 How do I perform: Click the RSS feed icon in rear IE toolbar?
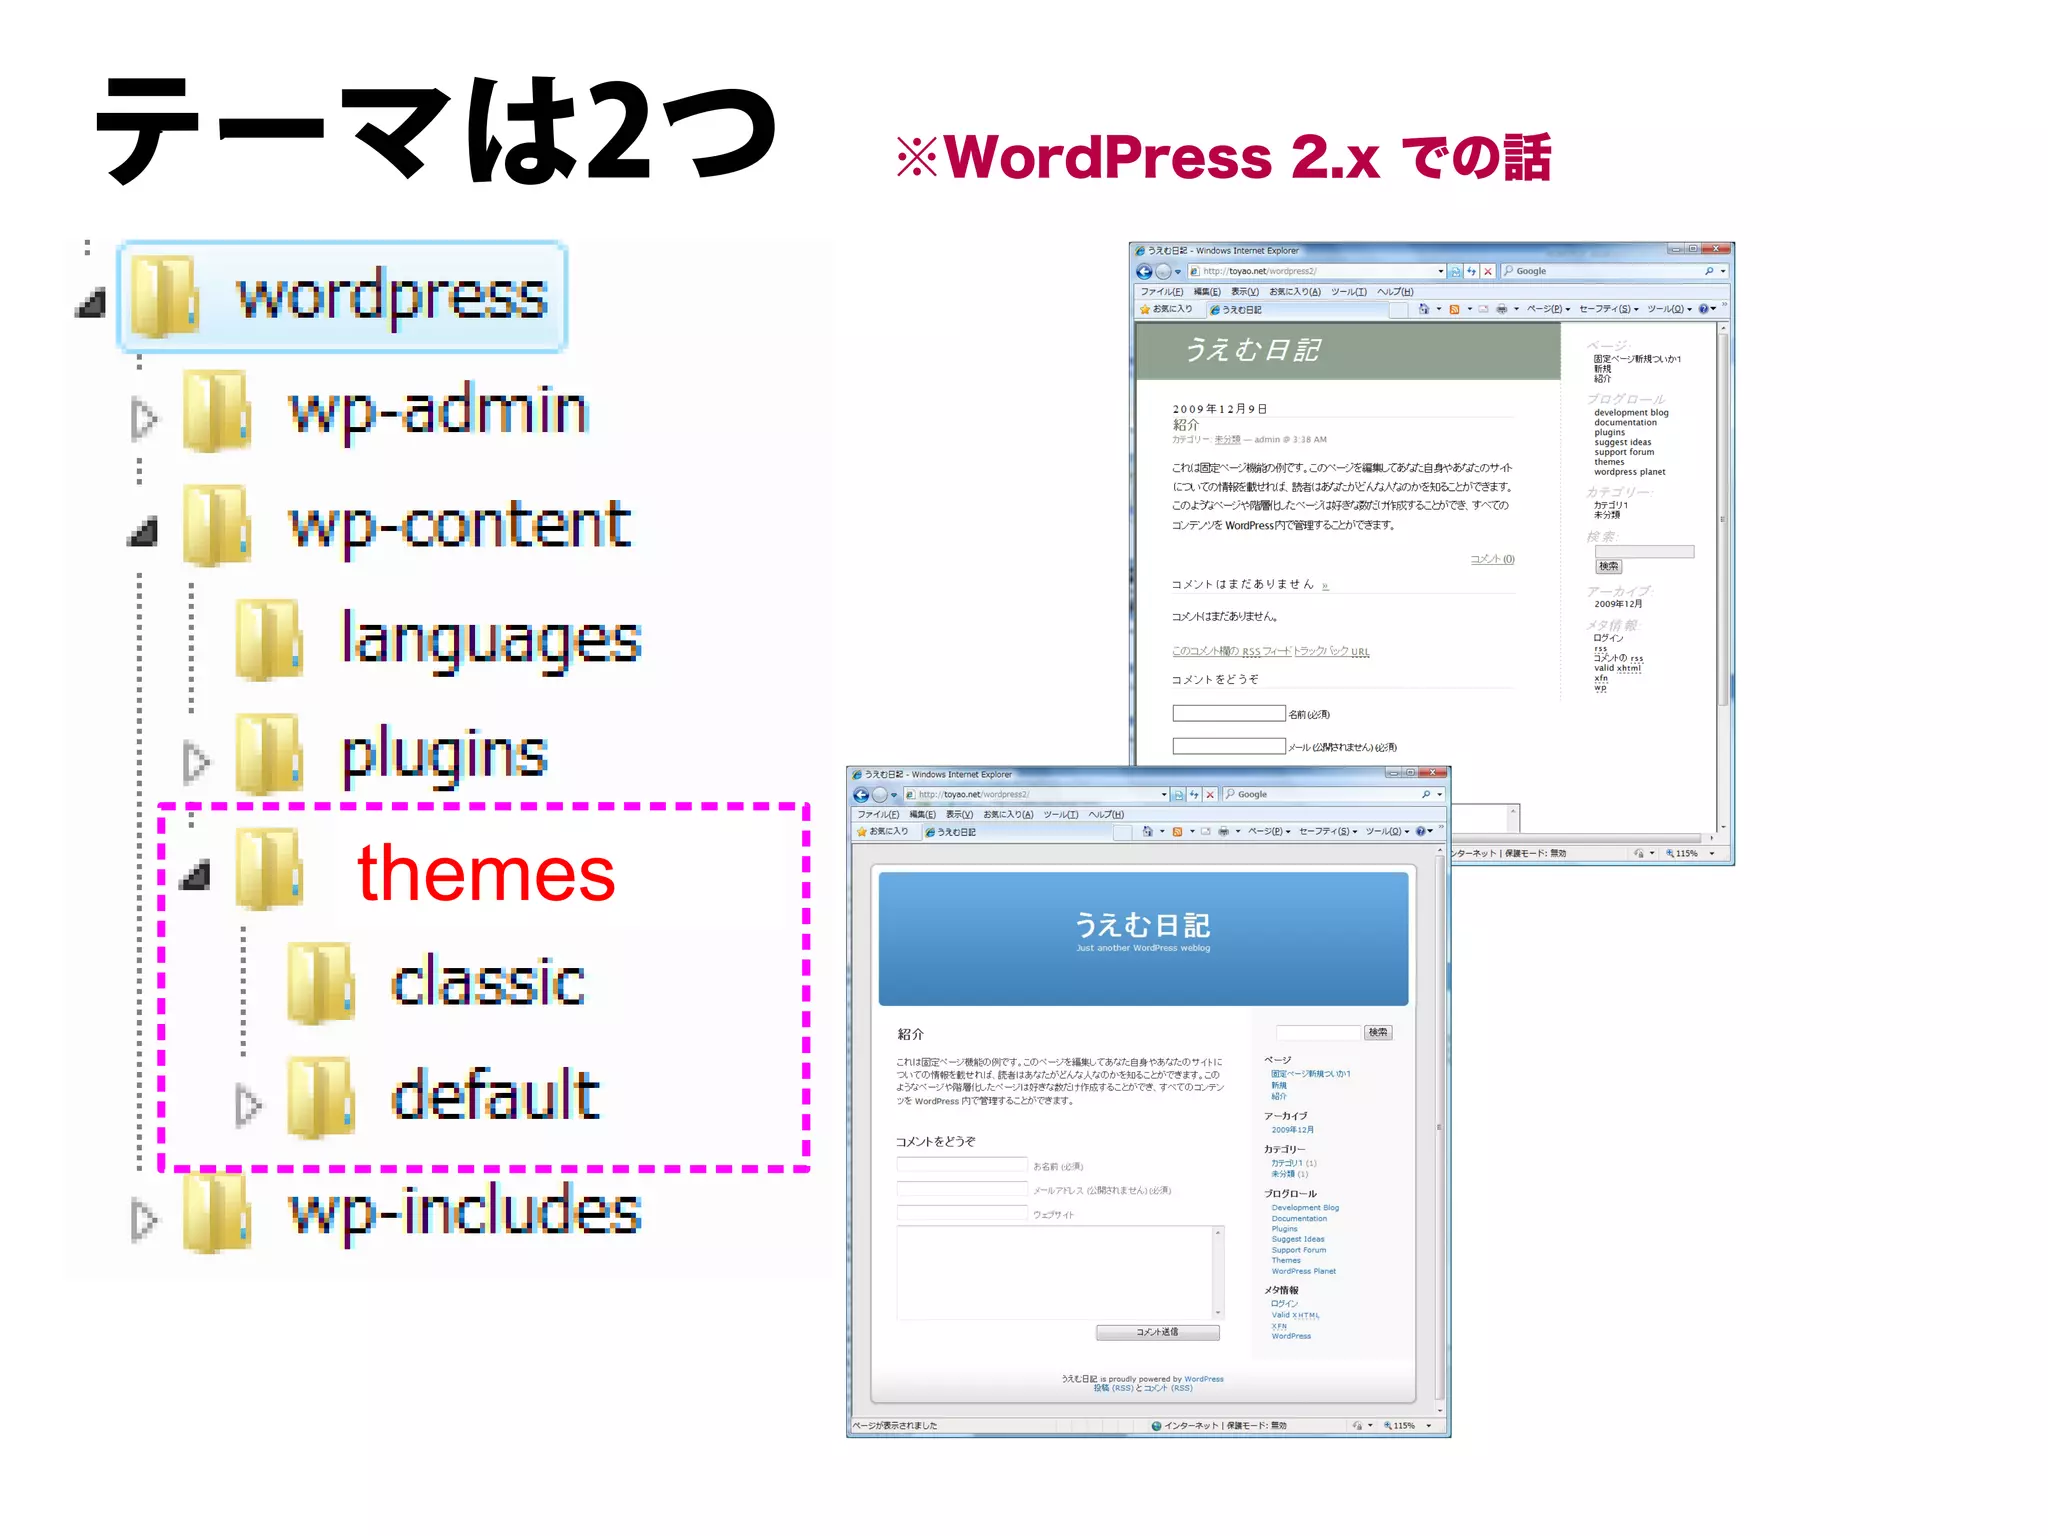[1455, 309]
